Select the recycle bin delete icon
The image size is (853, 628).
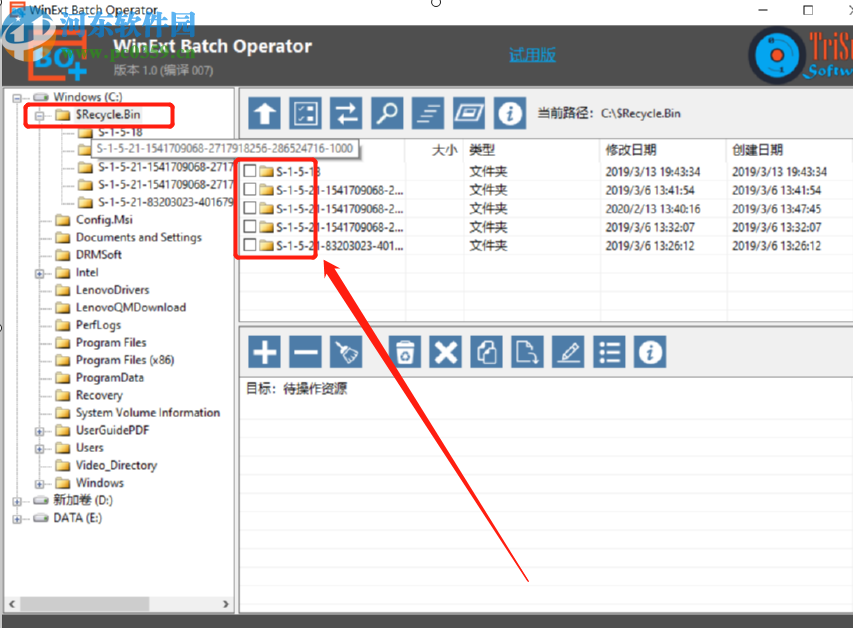pos(405,351)
